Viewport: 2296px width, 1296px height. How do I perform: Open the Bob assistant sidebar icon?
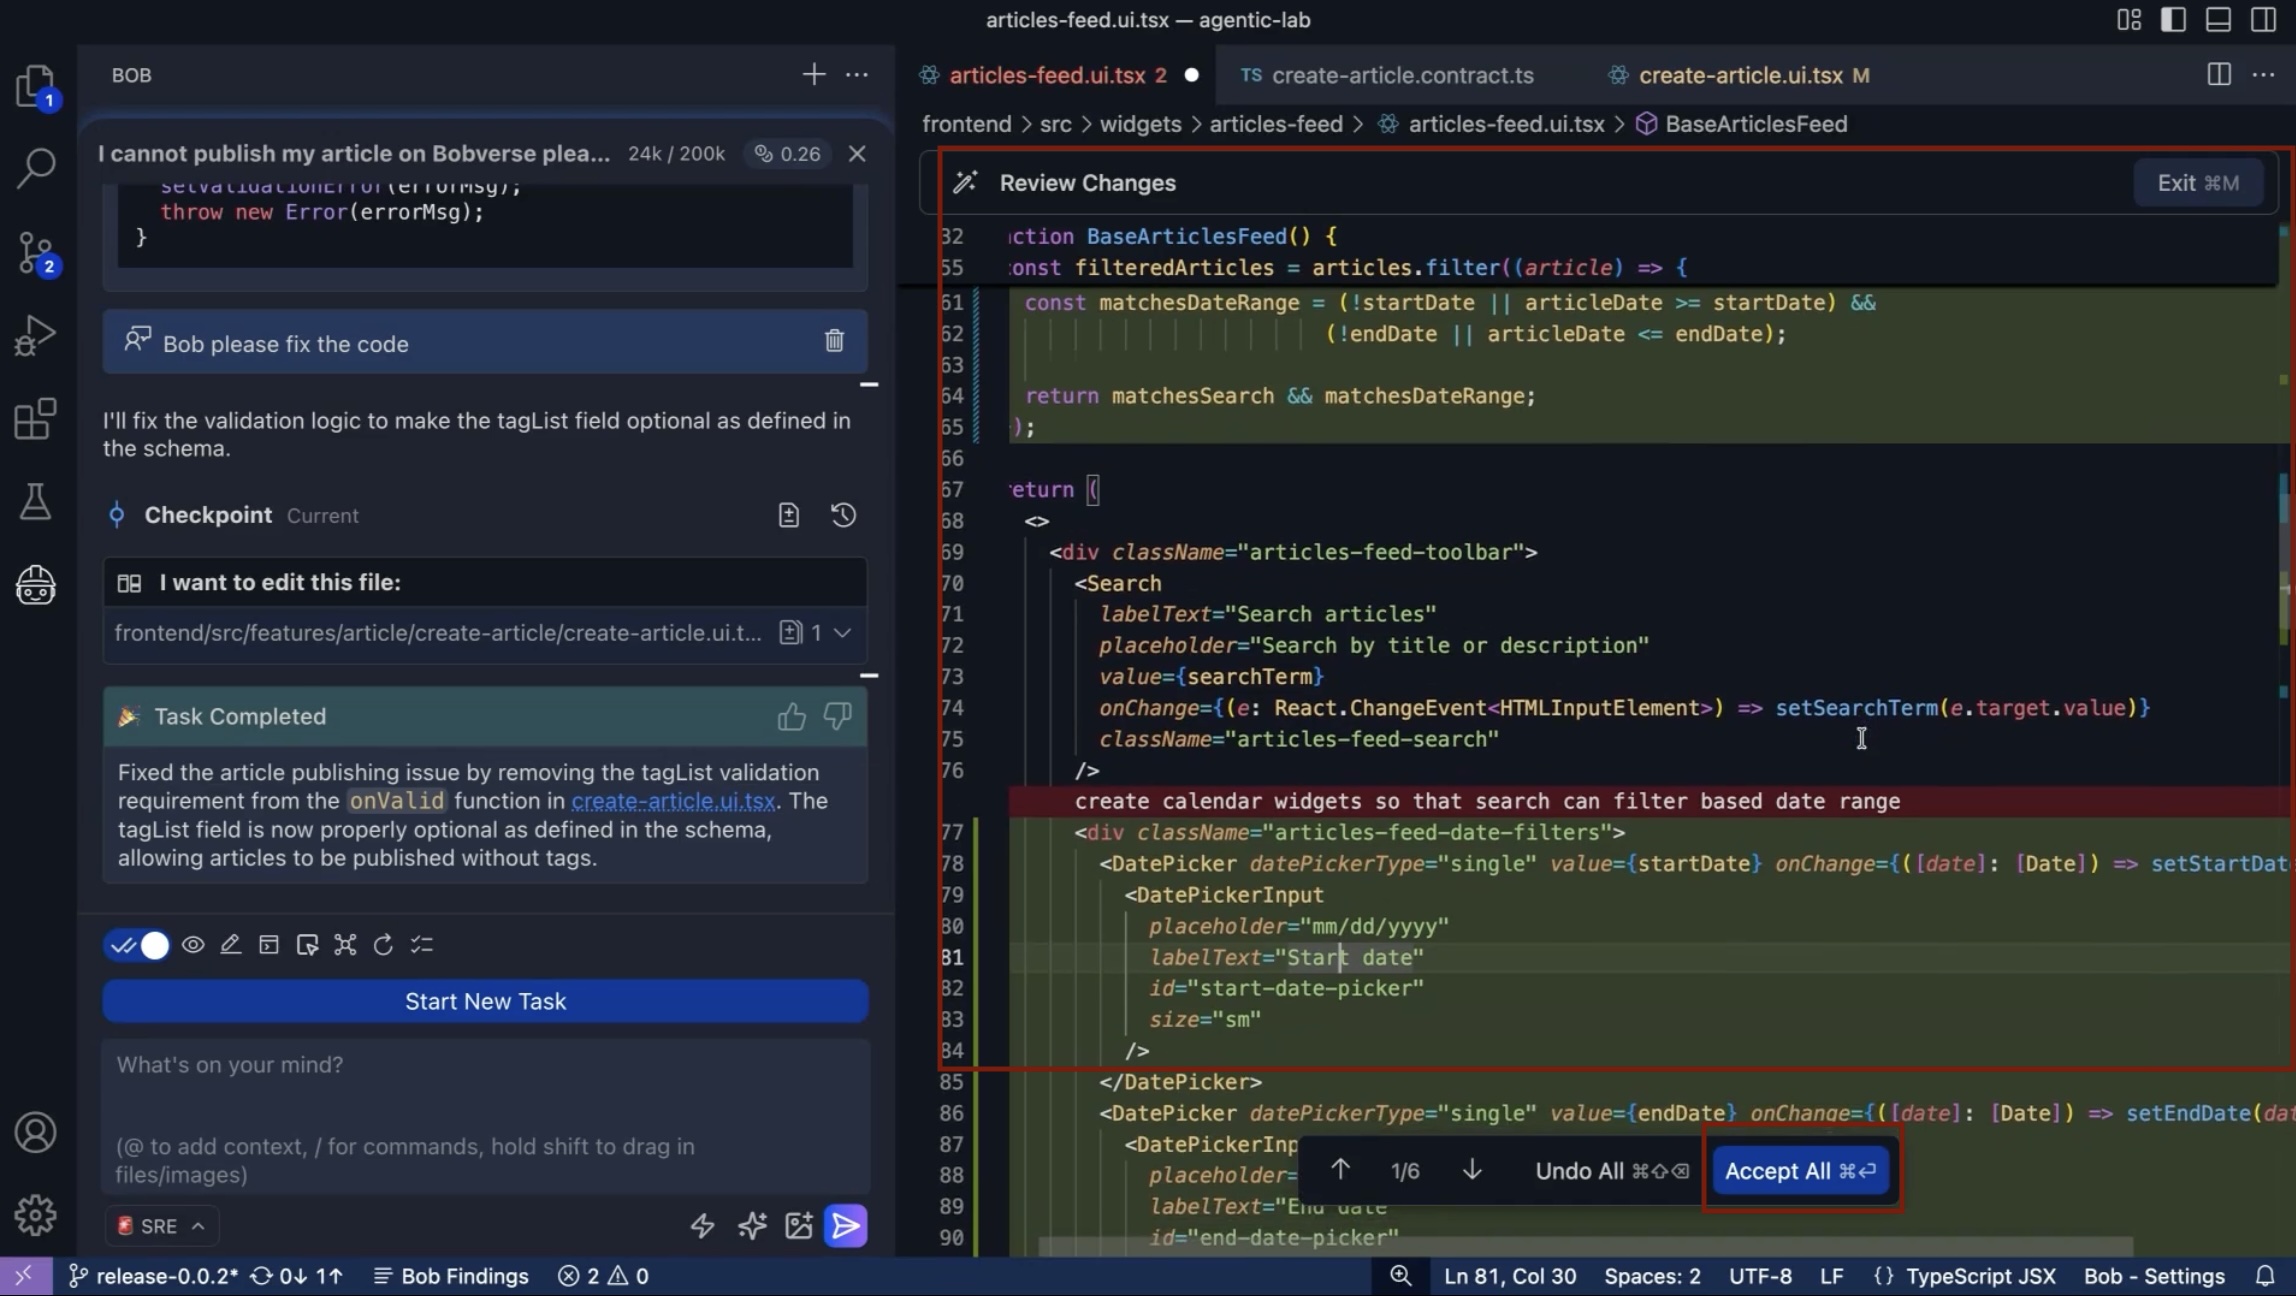pyautogui.click(x=35, y=585)
